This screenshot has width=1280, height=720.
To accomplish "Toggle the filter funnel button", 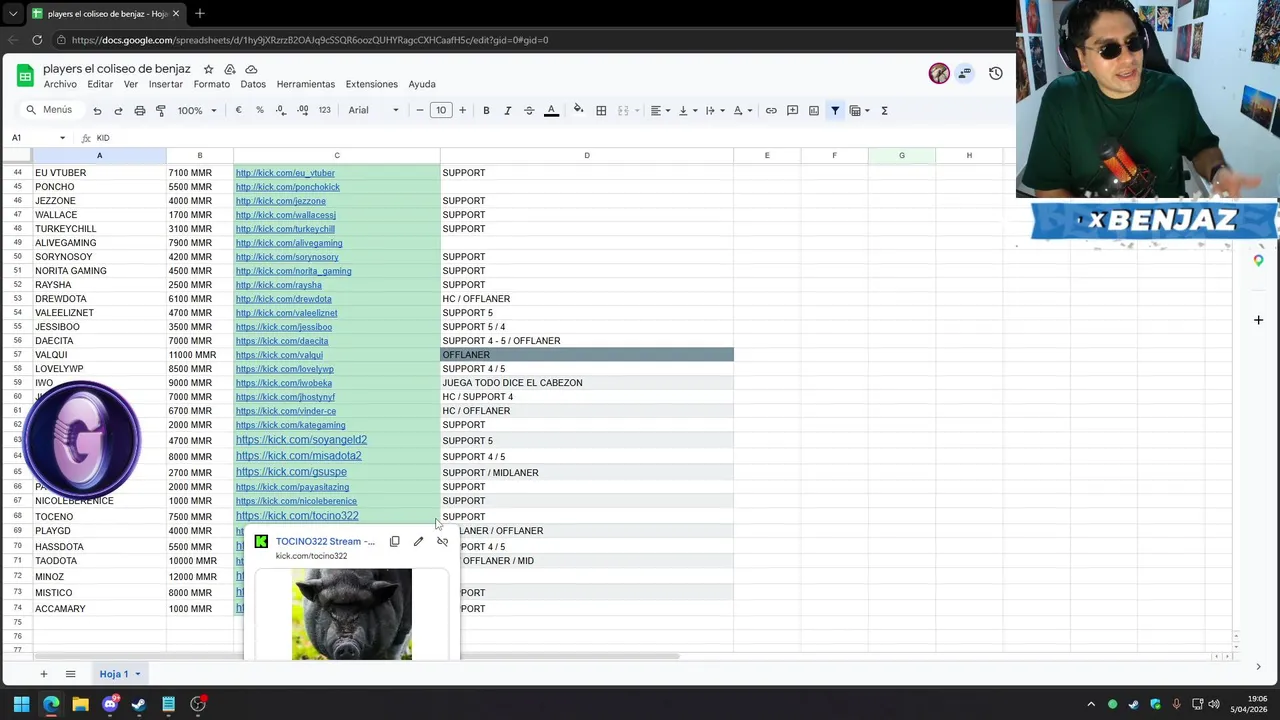I will tap(835, 111).
